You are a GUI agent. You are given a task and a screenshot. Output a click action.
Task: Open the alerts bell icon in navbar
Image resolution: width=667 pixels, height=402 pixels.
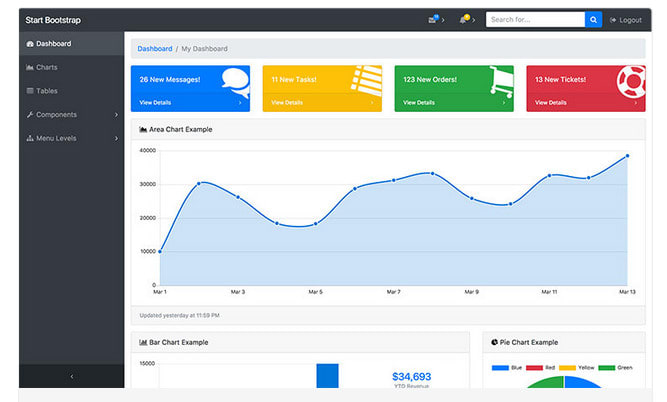click(x=464, y=19)
